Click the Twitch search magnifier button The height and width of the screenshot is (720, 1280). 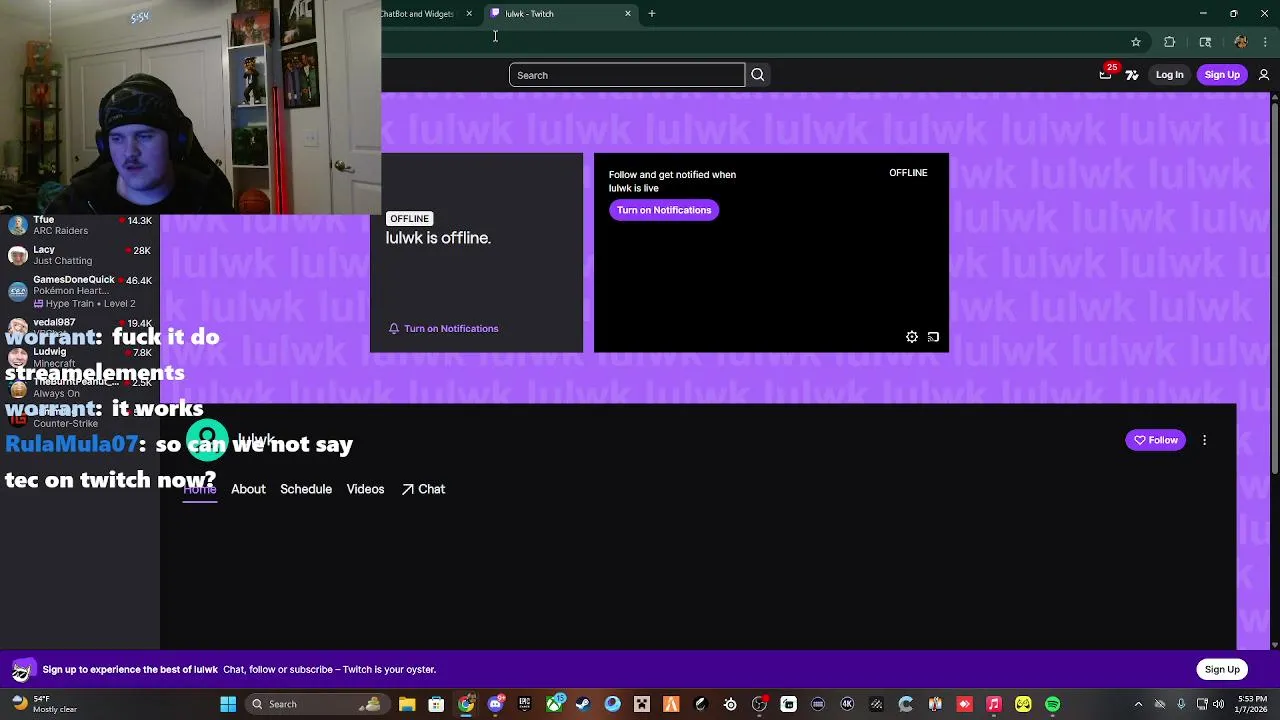(758, 75)
